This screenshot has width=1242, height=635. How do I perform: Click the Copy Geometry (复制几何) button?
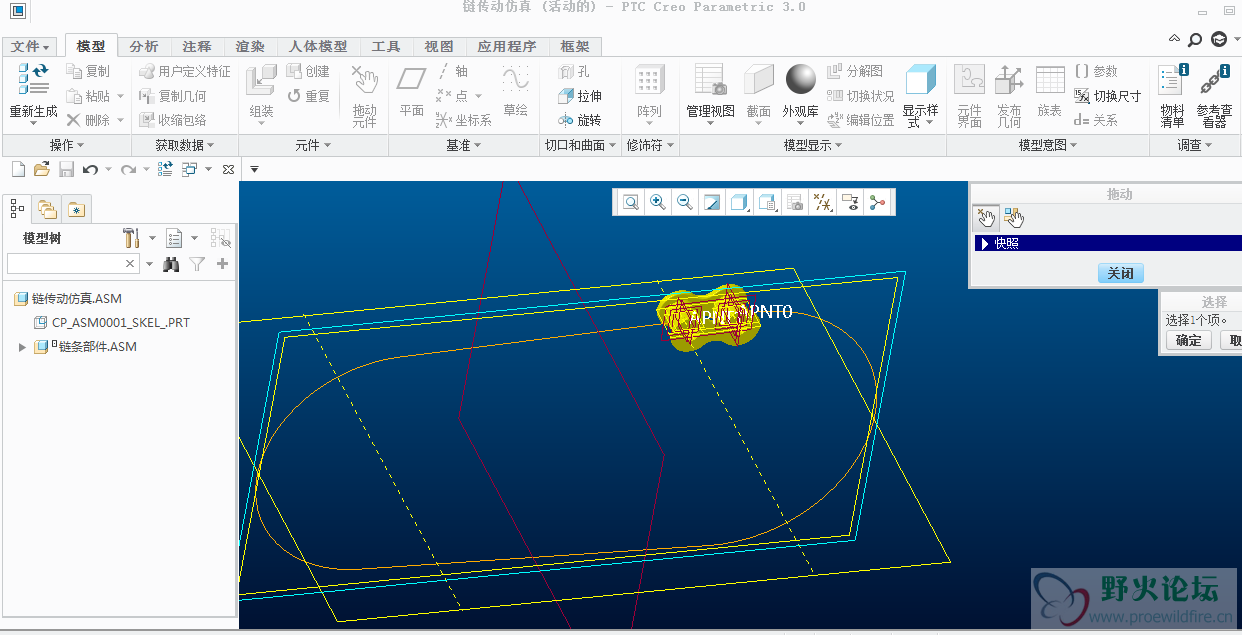pyautogui.click(x=172, y=96)
